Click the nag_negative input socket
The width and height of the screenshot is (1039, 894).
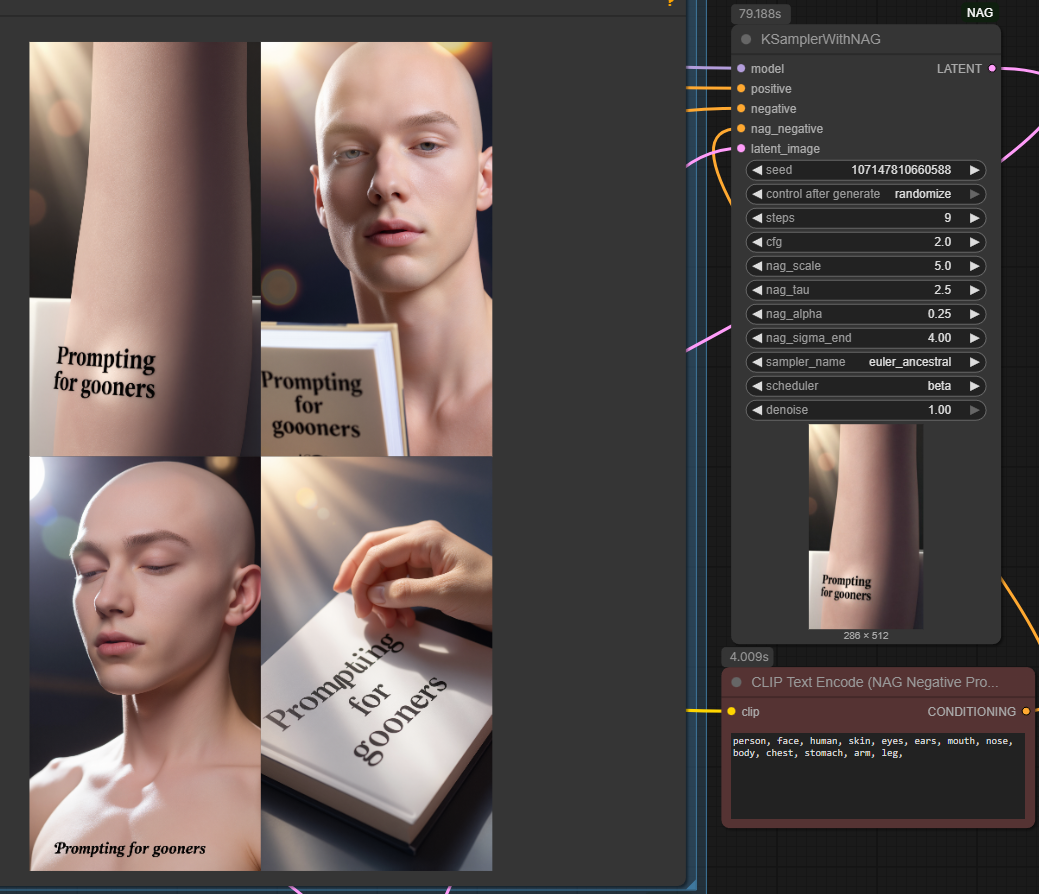(741, 129)
